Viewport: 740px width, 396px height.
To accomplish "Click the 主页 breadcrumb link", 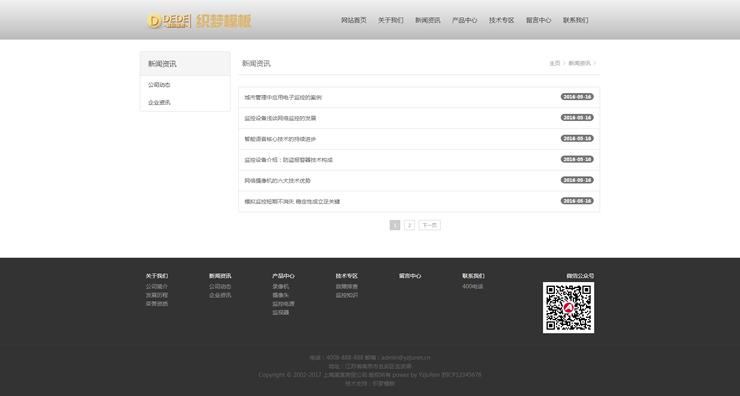I will click(555, 63).
